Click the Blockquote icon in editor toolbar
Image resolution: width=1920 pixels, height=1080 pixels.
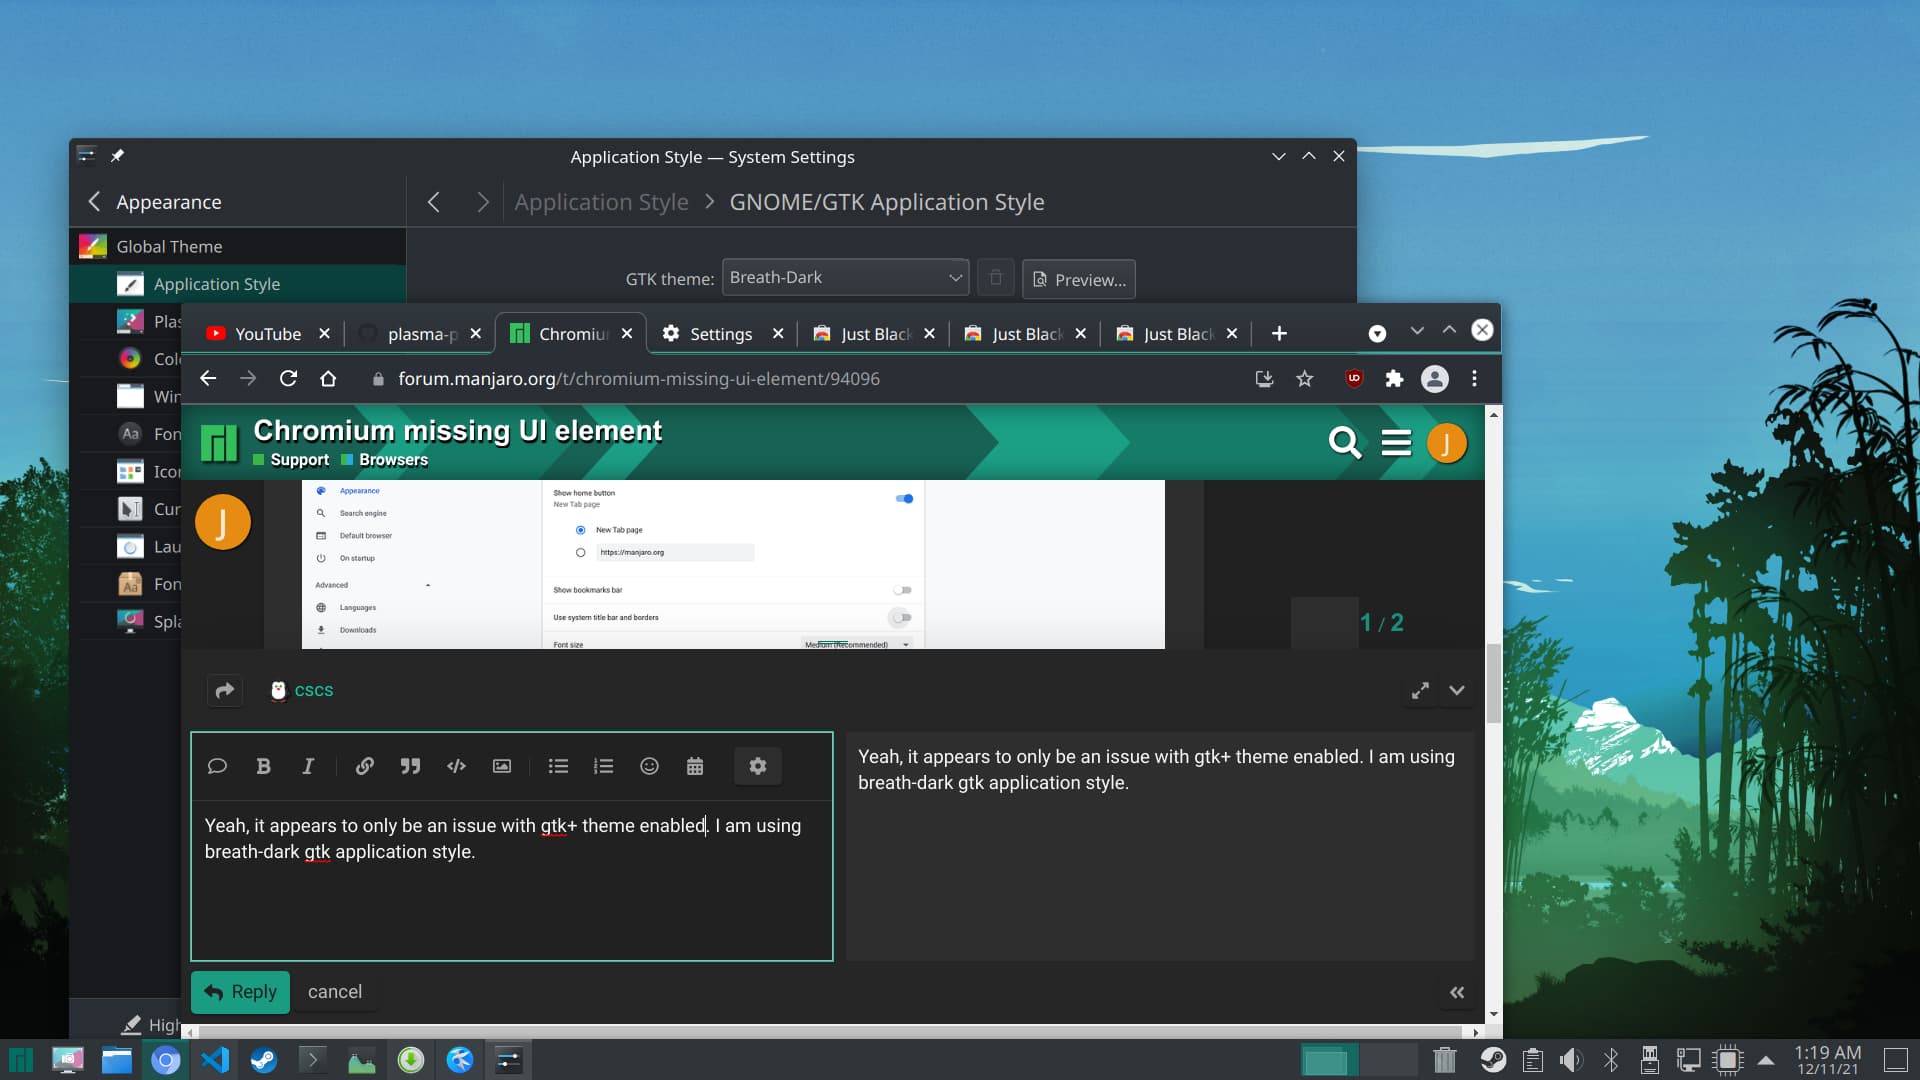[410, 766]
